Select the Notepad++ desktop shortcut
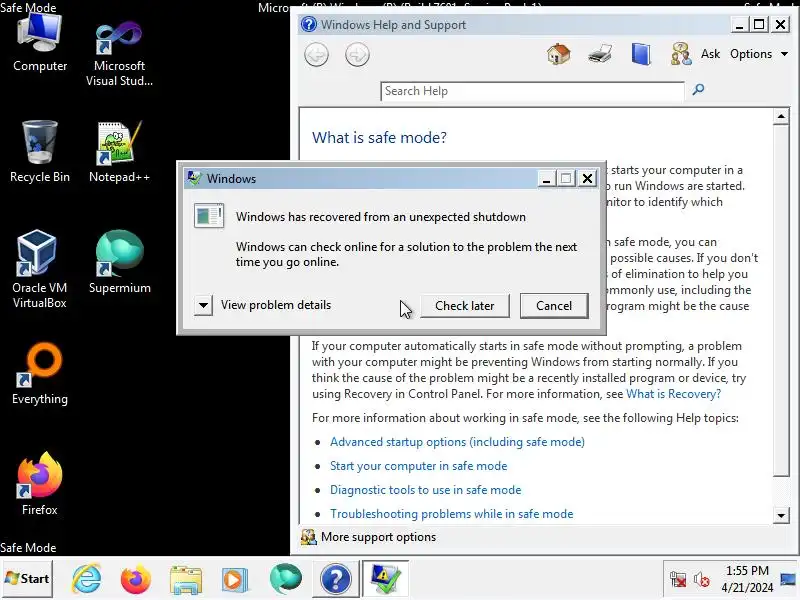Image resolution: width=800 pixels, height=600 pixels. [119, 151]
